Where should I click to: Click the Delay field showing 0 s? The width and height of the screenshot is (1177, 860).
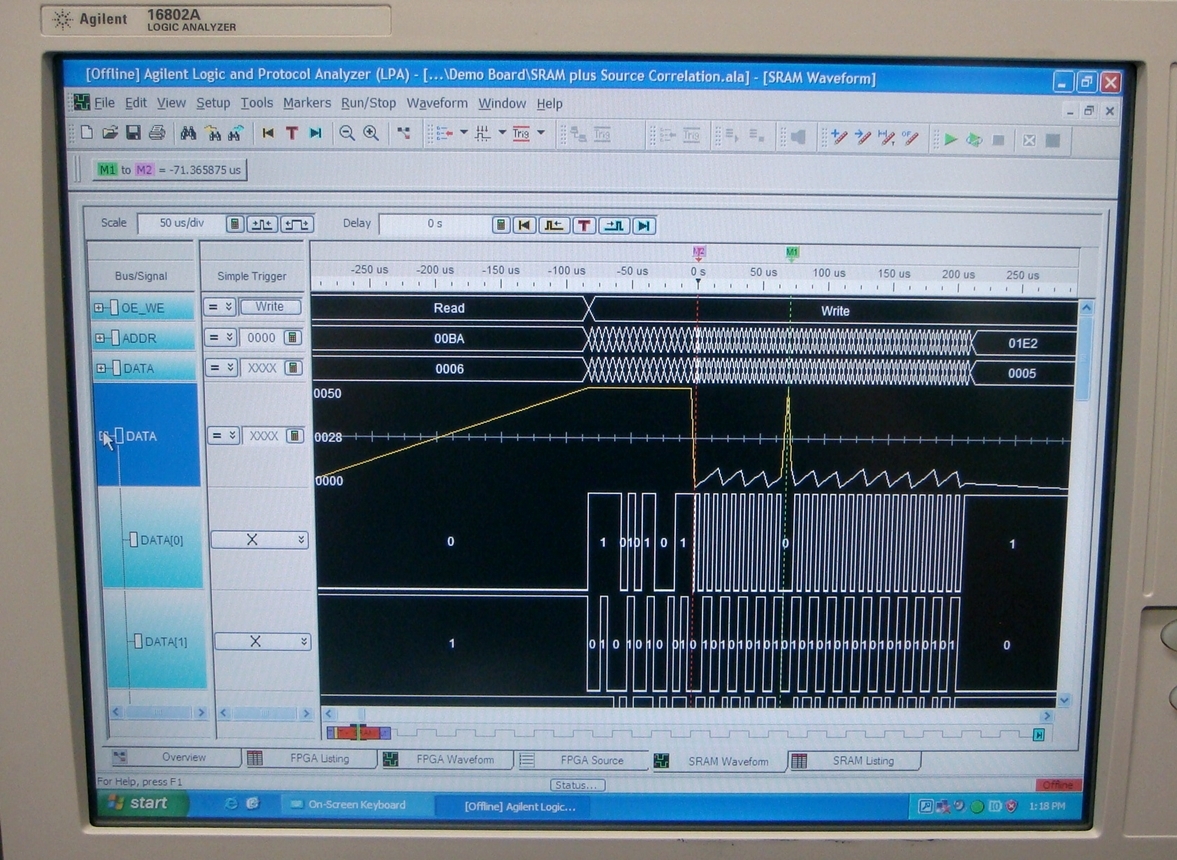pos(435,224)
